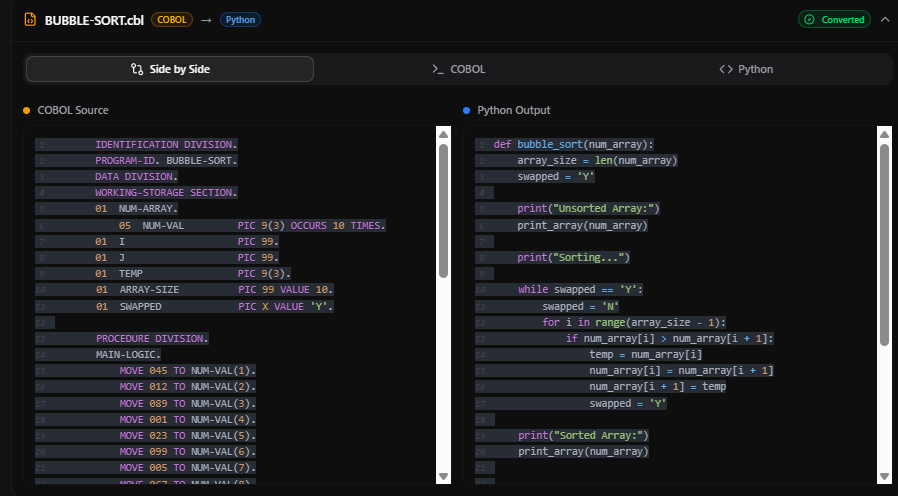
Task: Click the 01 NUM-ARRAY line
Action: click(x=136, y=208)
